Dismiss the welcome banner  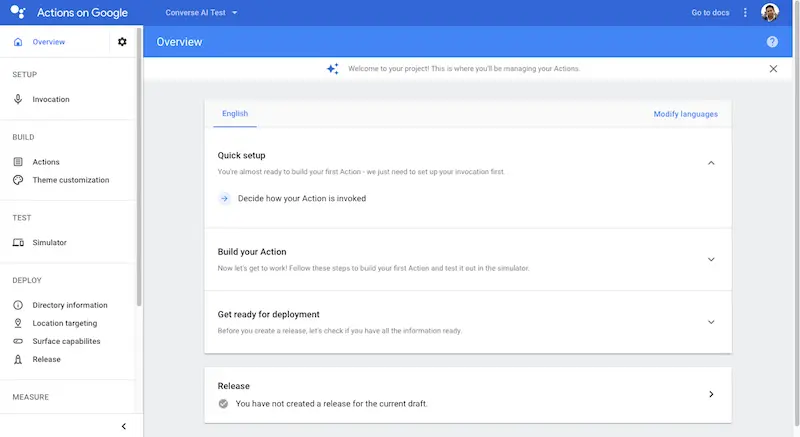pyautogui.click(x=773, y=69)
